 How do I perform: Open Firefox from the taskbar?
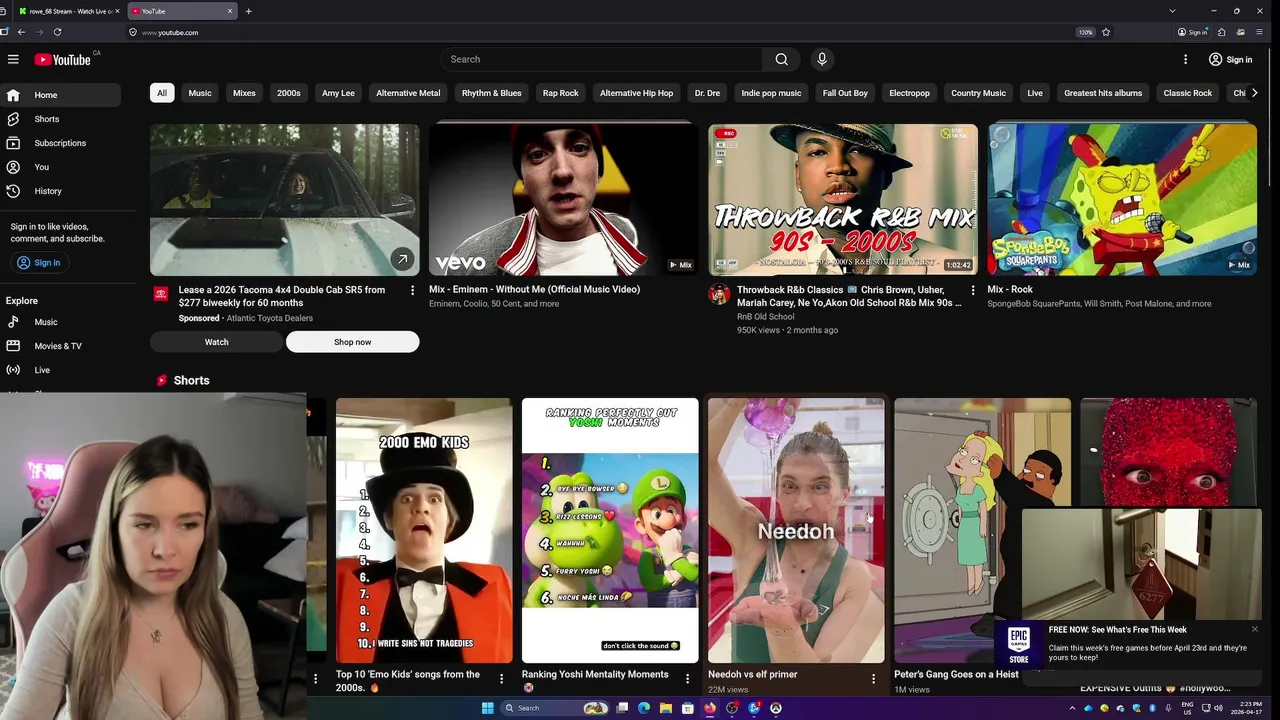pyautogui.click(x=710, y=708)
